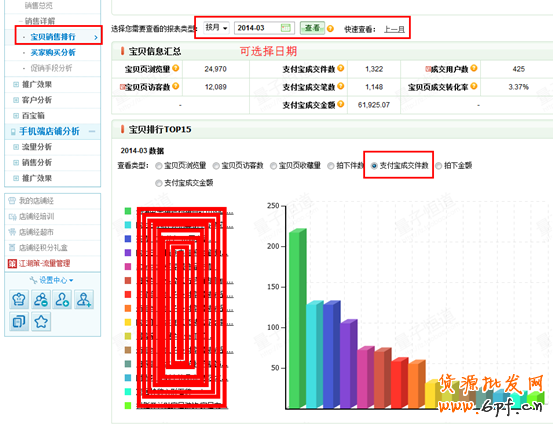Click the 查看 button

coord(312,28)
